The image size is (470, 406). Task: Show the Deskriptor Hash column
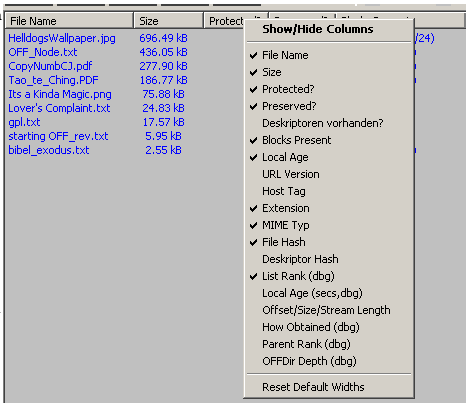tap(328, 259)
